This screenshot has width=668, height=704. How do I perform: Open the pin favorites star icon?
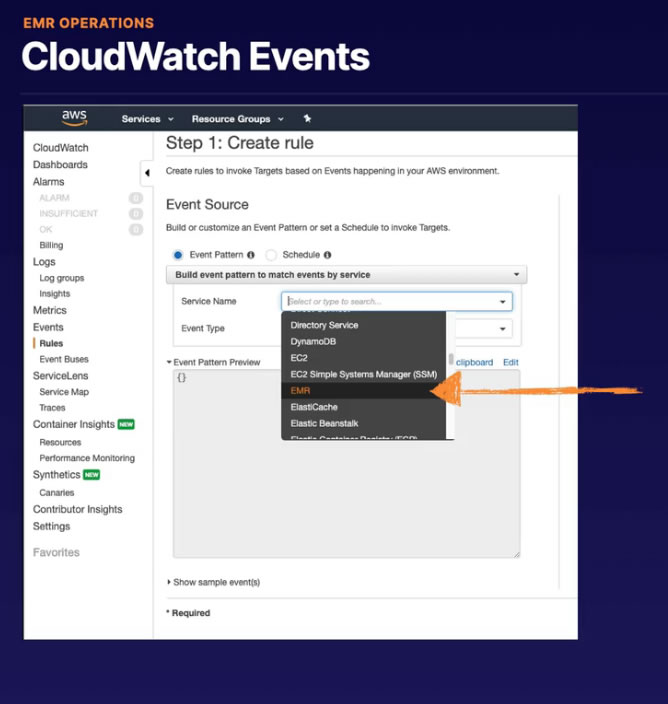(307, 119)
